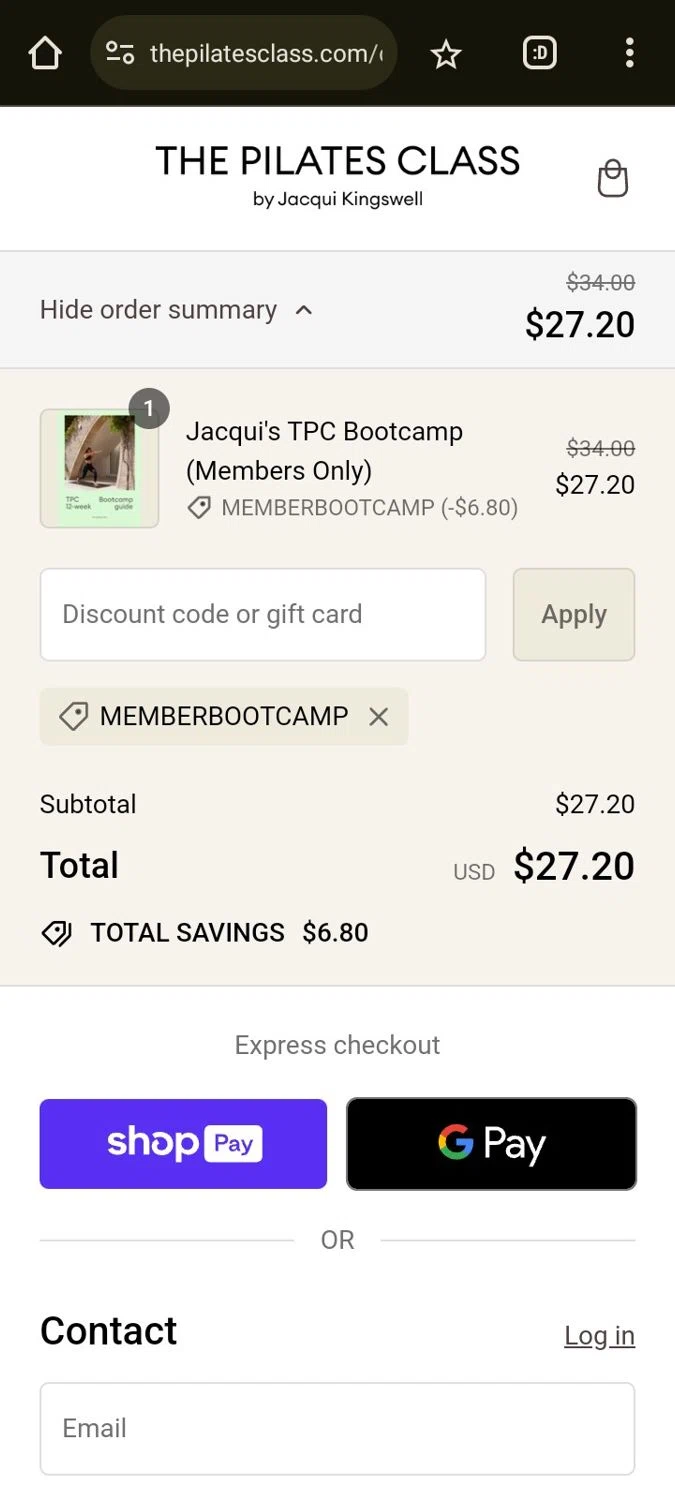Image resolution: width=675 pixels, height=1500 pixels.
Task: Focus the Email input field
Action: tap(337, 1428)
